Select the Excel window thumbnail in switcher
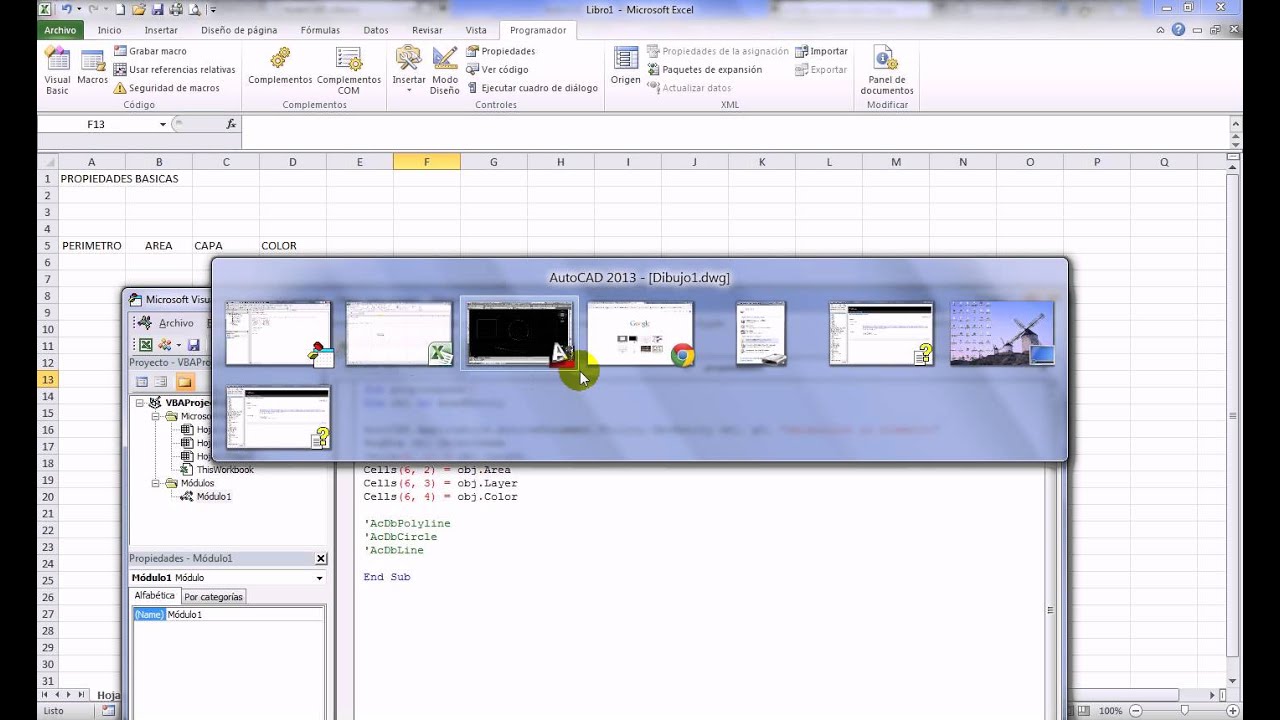The height and width of the screenshot is (720, 1280). click(399, 333)
